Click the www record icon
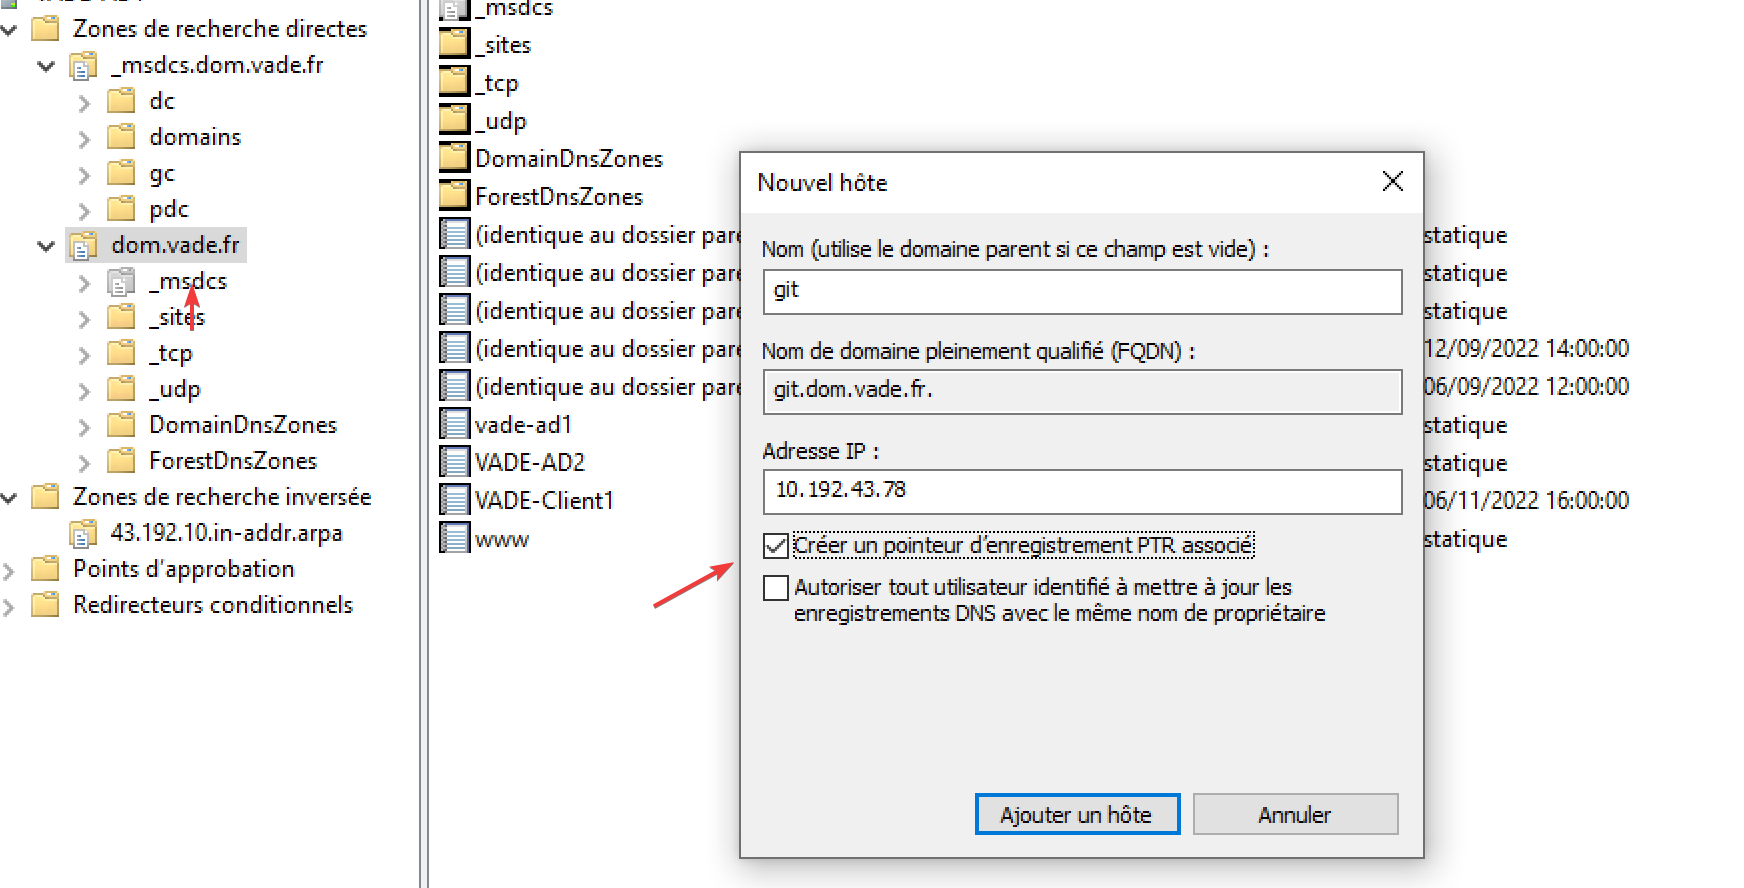Screen dimensions: 1744x888 tap(455, 538)
